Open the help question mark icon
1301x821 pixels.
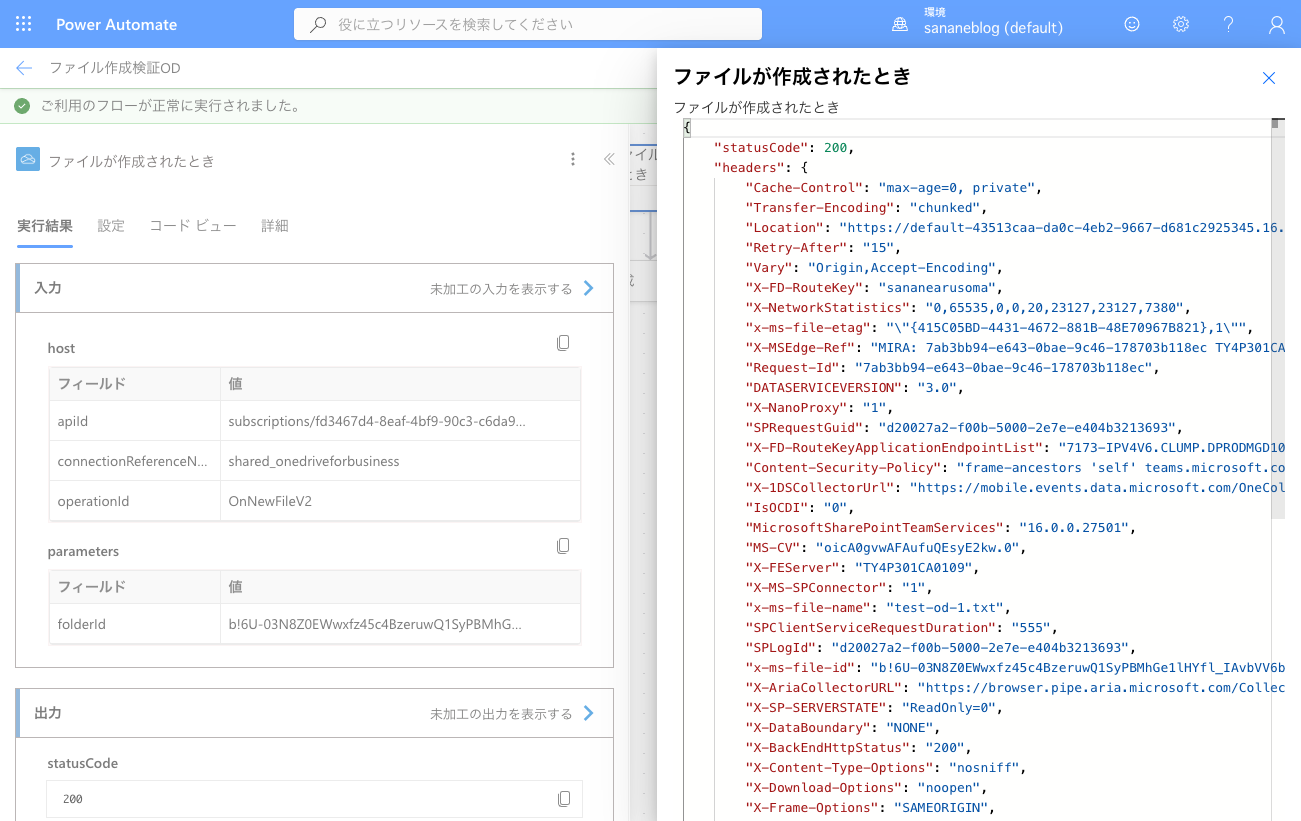[x=1229, y=24]
